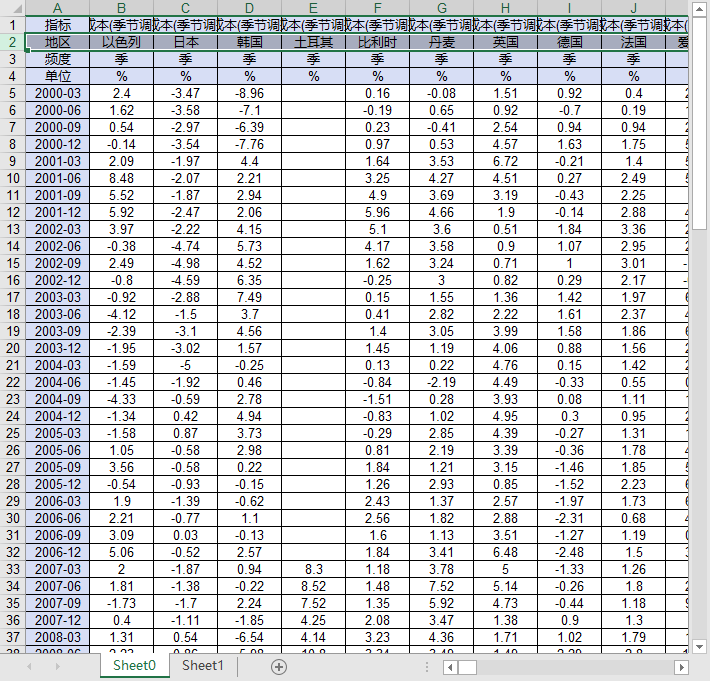Select row 33 header
The image size is (710, 681).
tap(13, 569)
